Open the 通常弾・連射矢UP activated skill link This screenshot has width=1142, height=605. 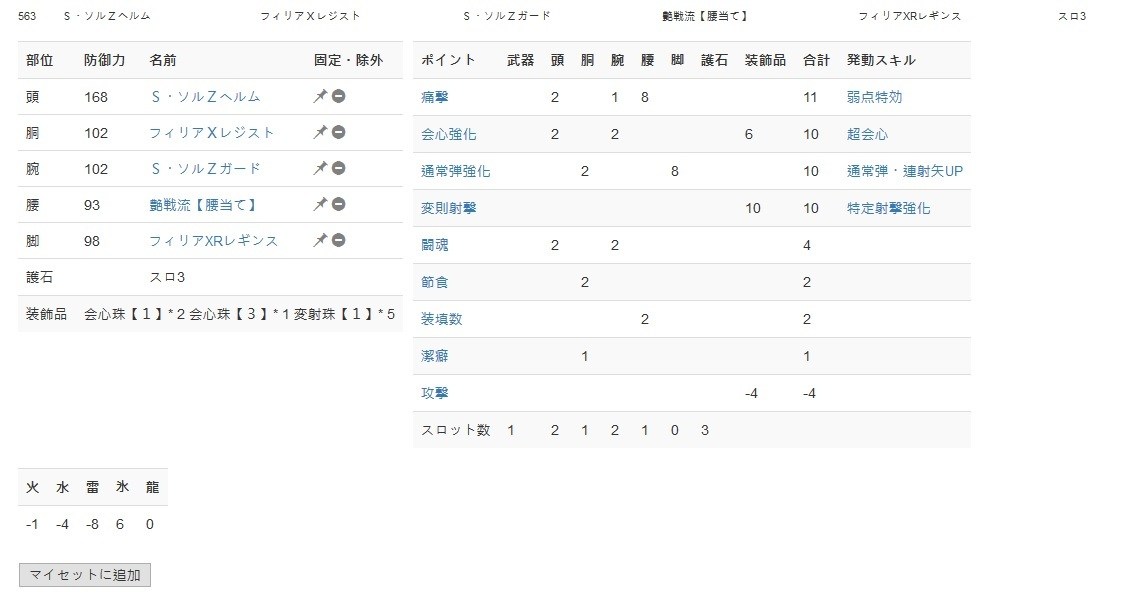click(x=905, y=171)
